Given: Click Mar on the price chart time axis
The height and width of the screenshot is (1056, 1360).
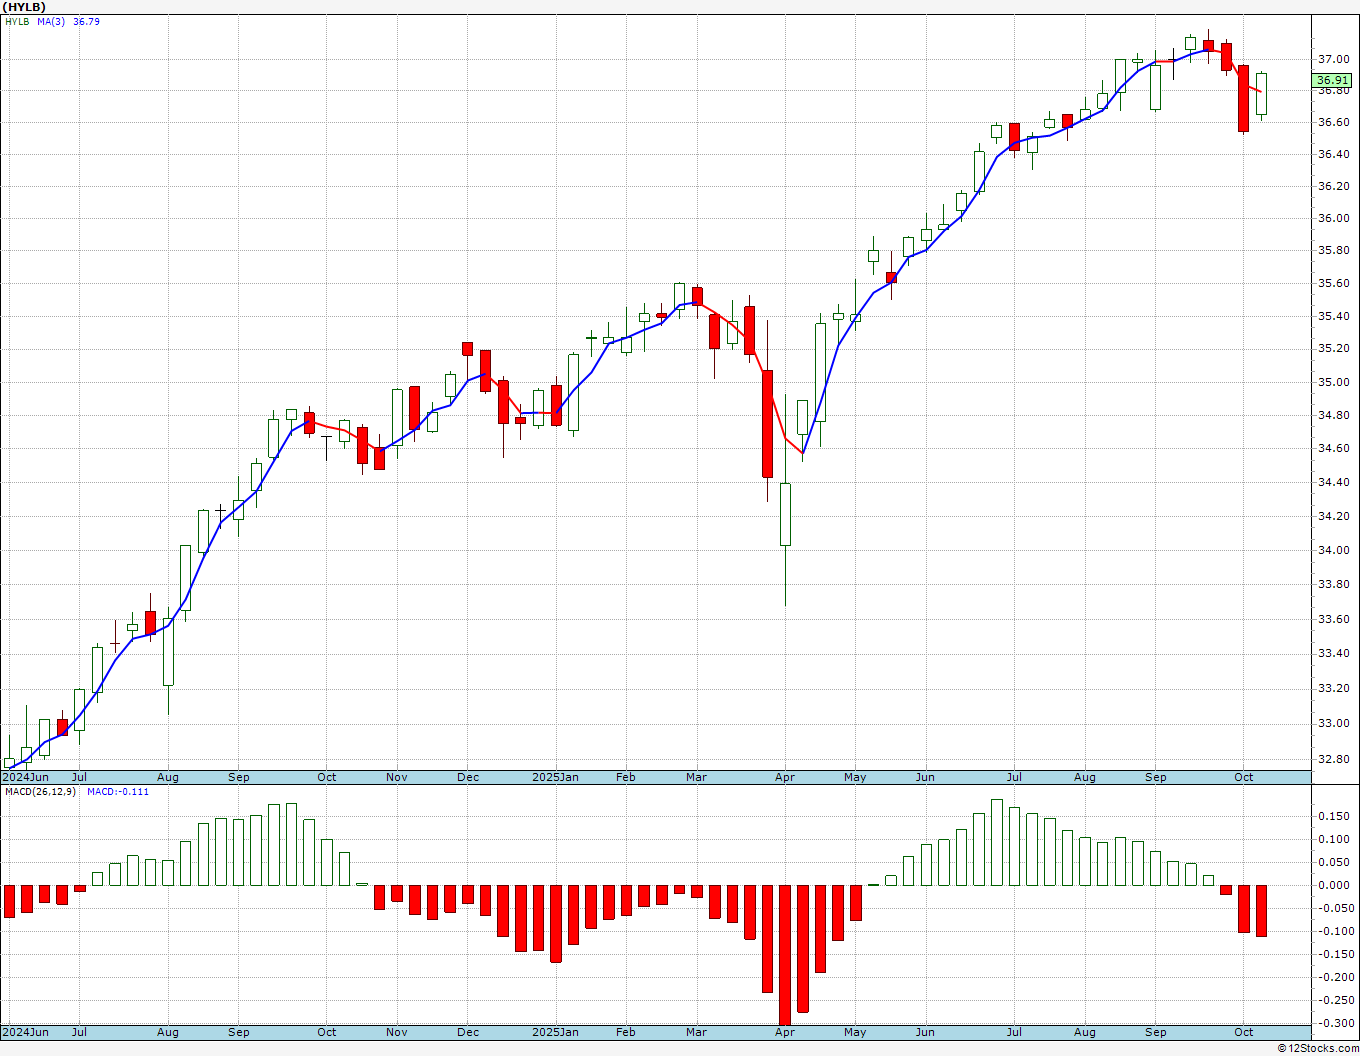Looking at the screenshot, I should click(696, 777).
